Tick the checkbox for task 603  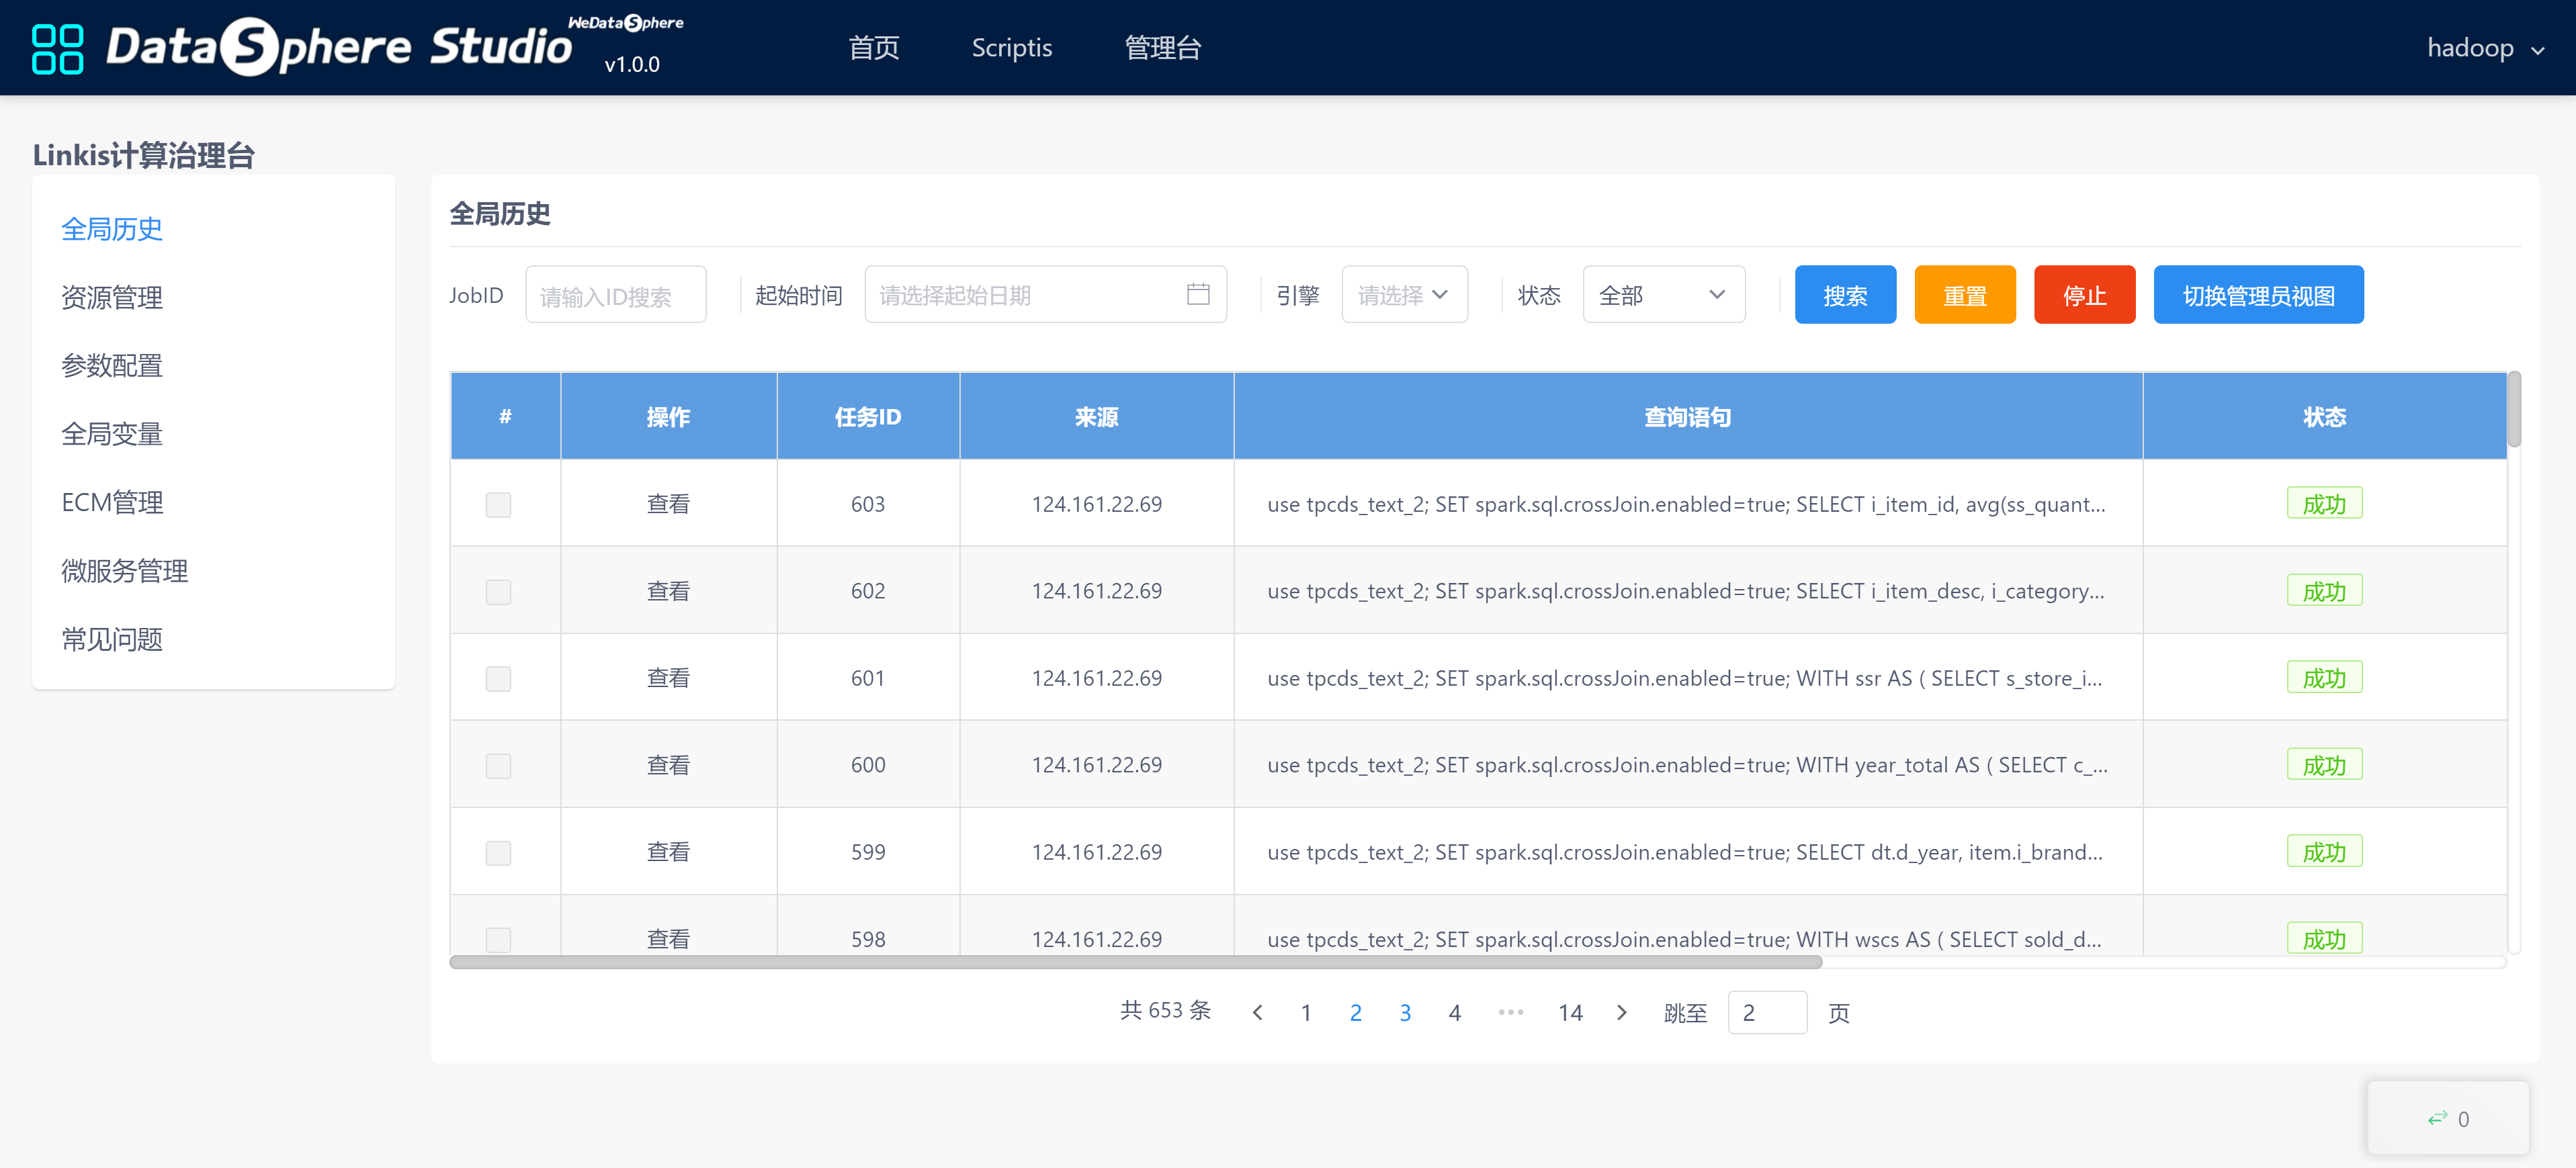point(498,505)
